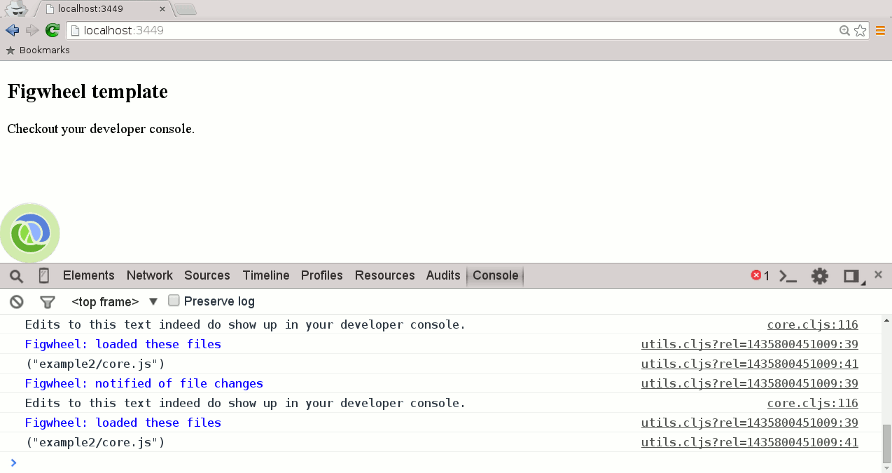Open the first core.cljs:116 source link
This screenshot has width=892, height=473.
tap(812, 324)
